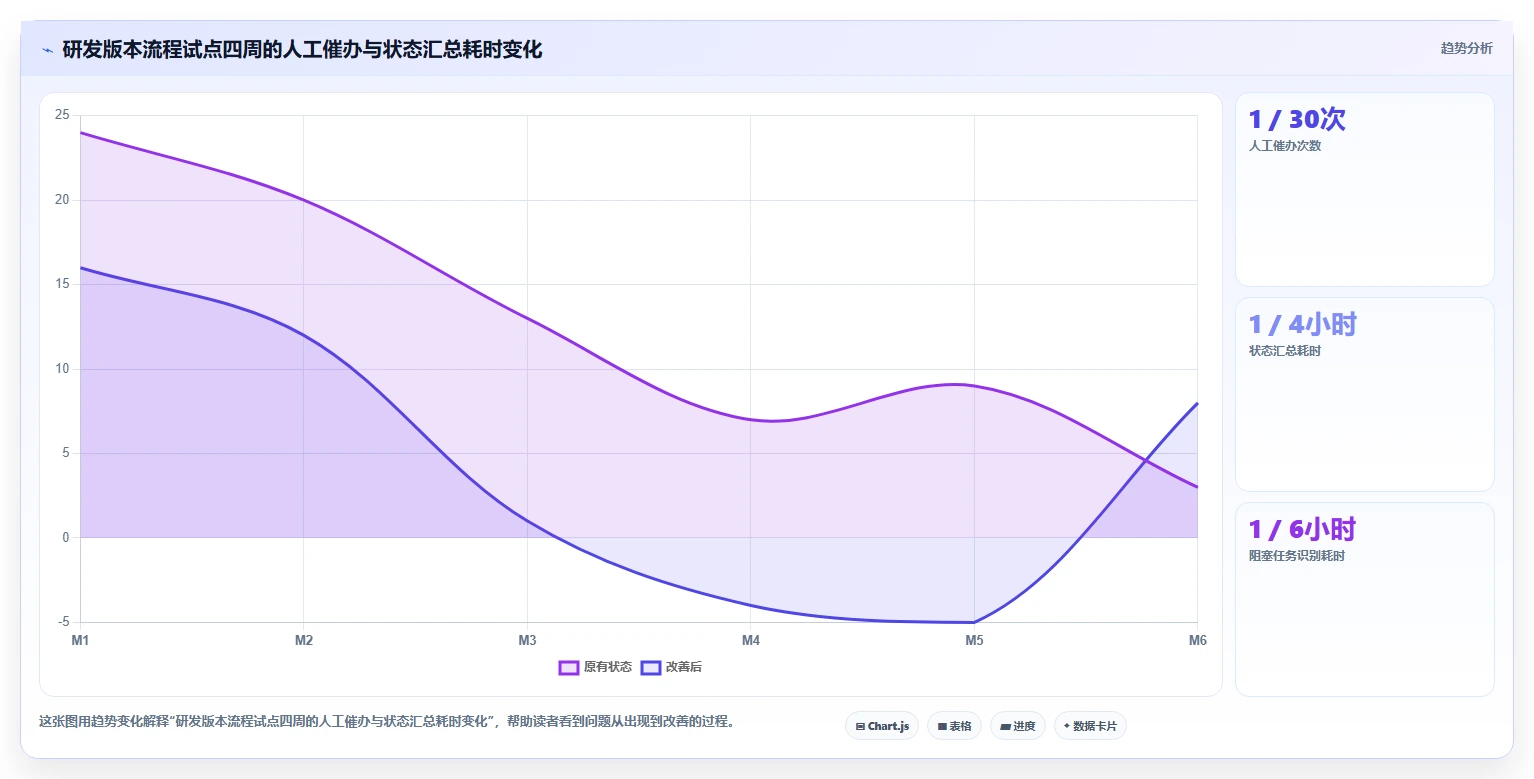Click the trend icon beside the title
Screen dimensions: 1534x779
(47, 49)
